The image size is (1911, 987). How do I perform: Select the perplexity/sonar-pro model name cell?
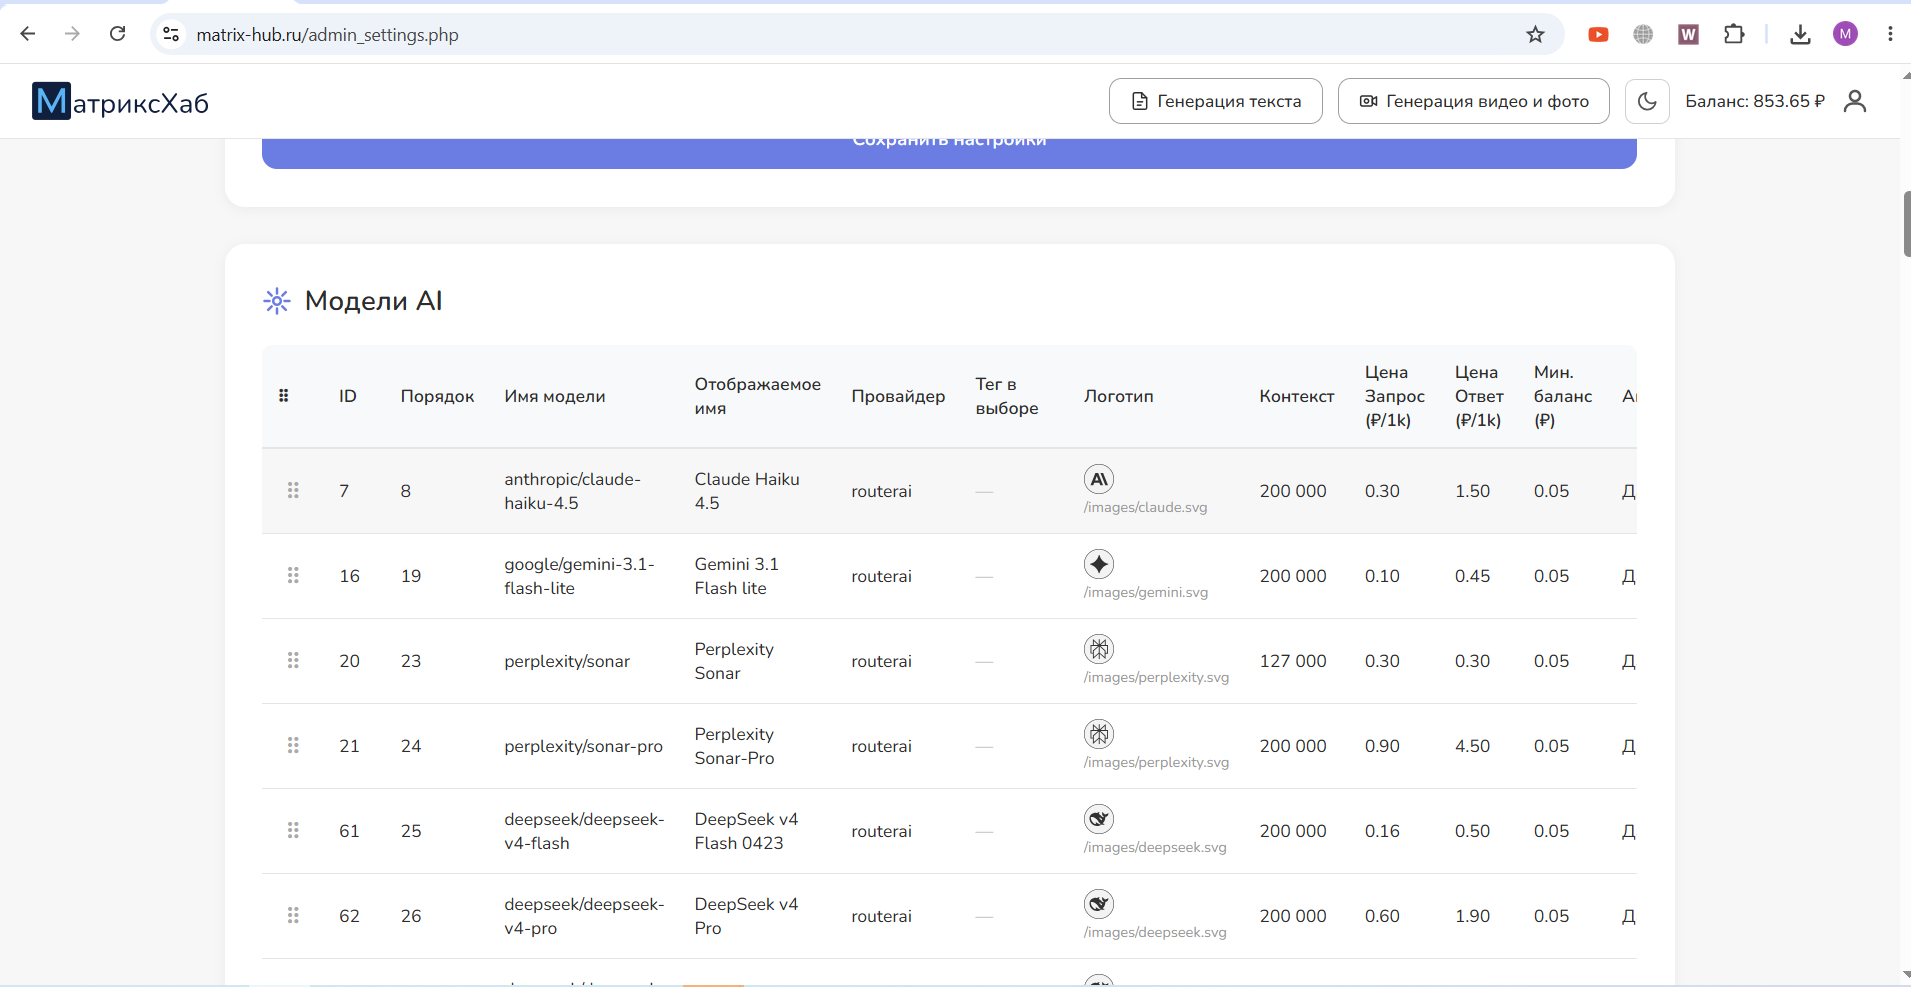tap(583, 746)
